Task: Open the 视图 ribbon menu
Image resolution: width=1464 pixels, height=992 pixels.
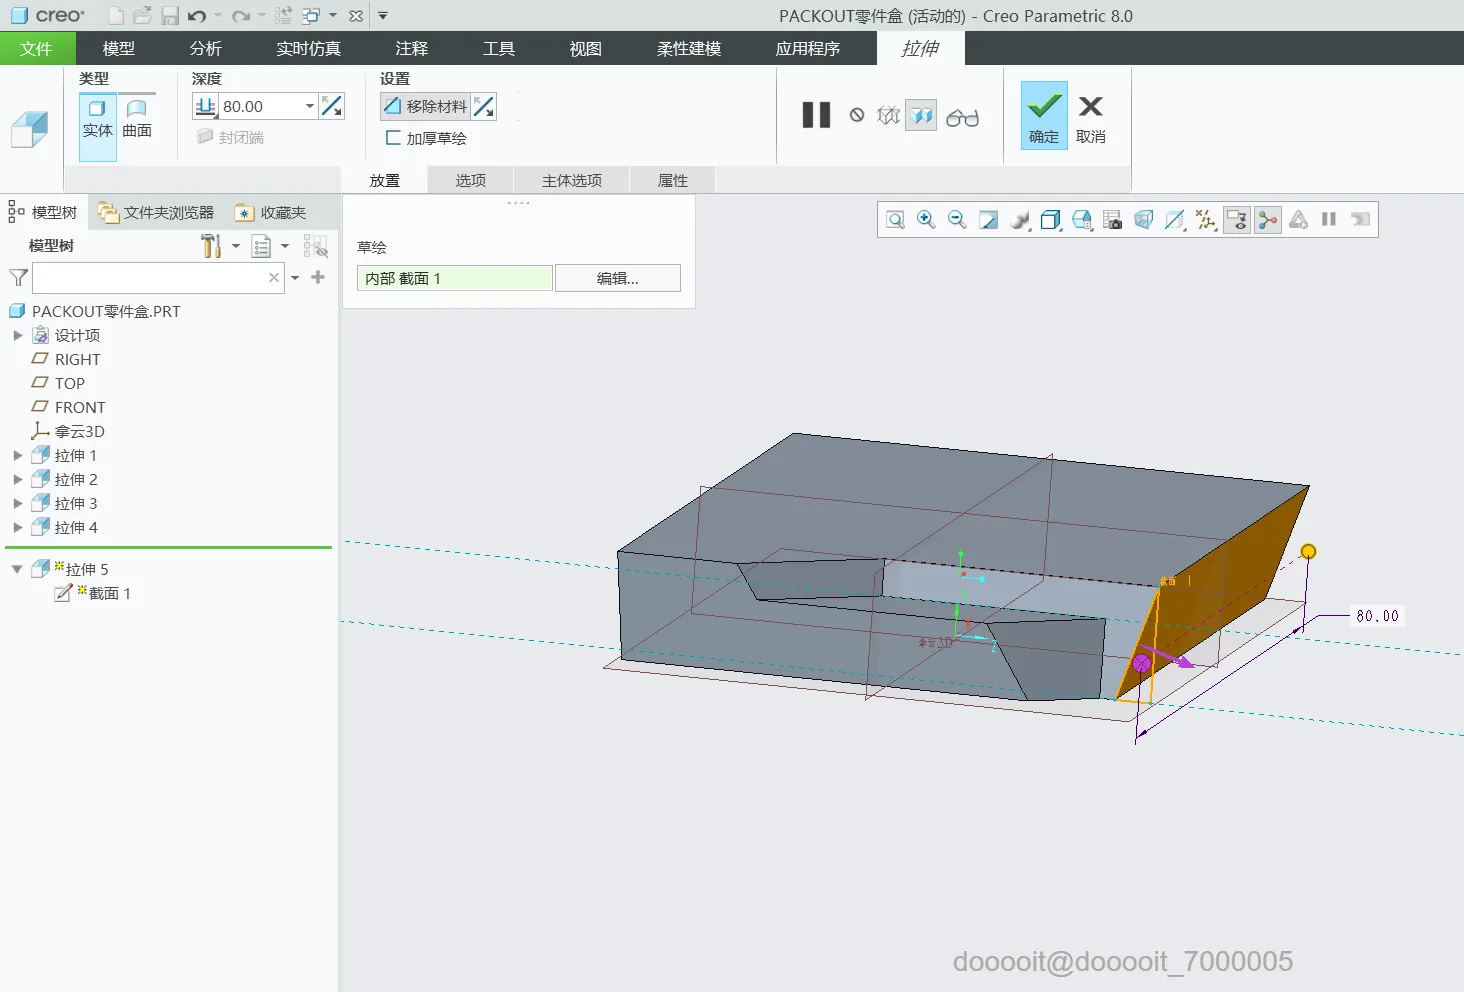Action: [585, 48]
